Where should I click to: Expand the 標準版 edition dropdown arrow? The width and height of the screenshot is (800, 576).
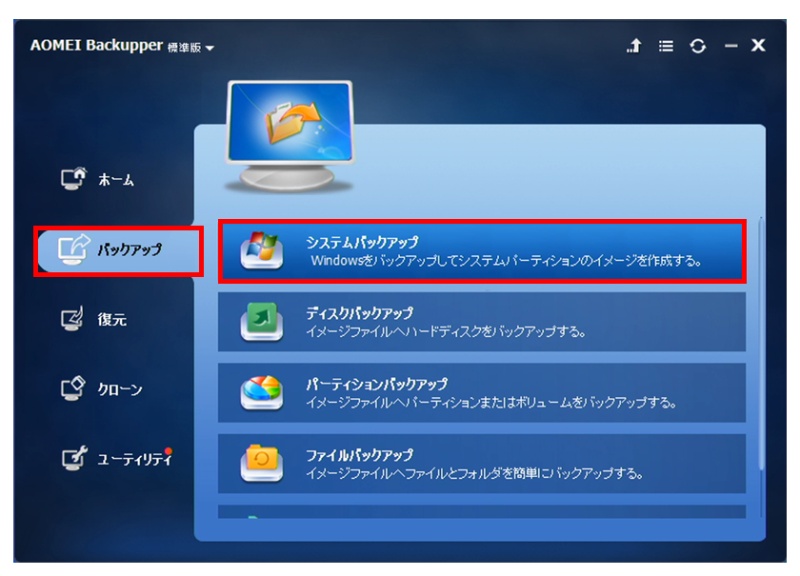coord(210,48)
